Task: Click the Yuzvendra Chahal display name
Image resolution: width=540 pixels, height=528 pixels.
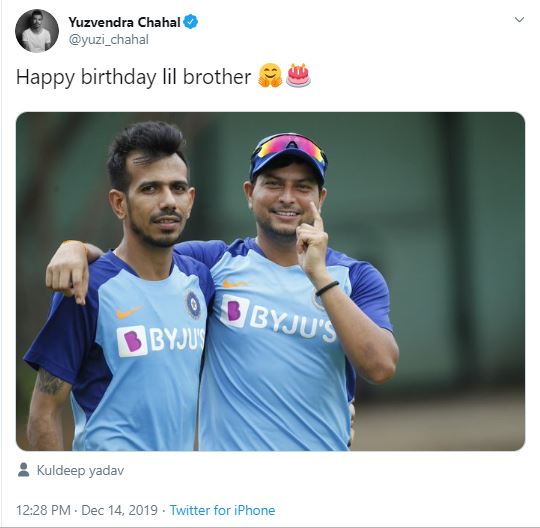Action: pos(124,22)
